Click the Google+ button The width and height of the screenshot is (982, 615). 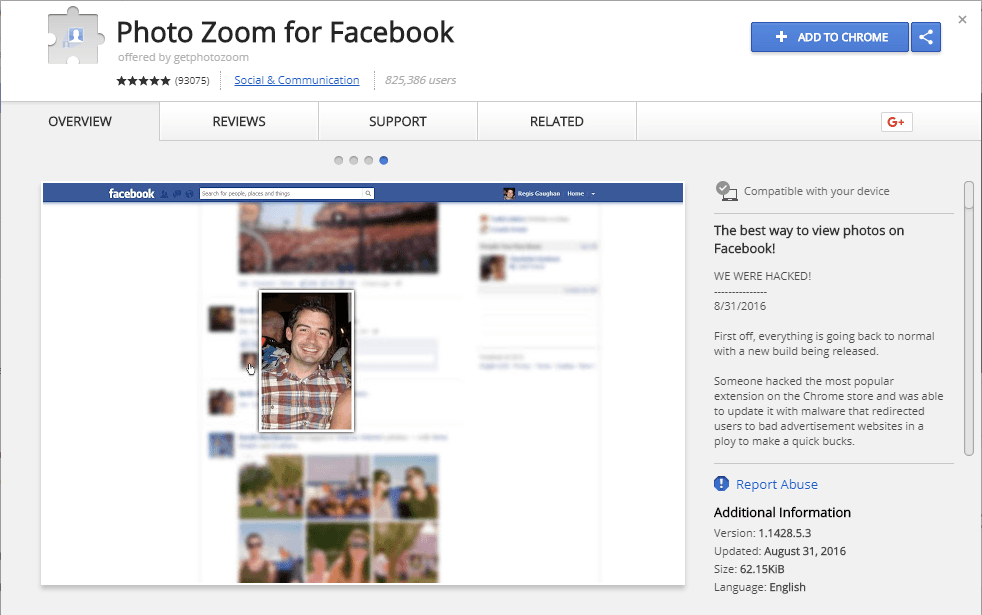click(x=896, y=121)
